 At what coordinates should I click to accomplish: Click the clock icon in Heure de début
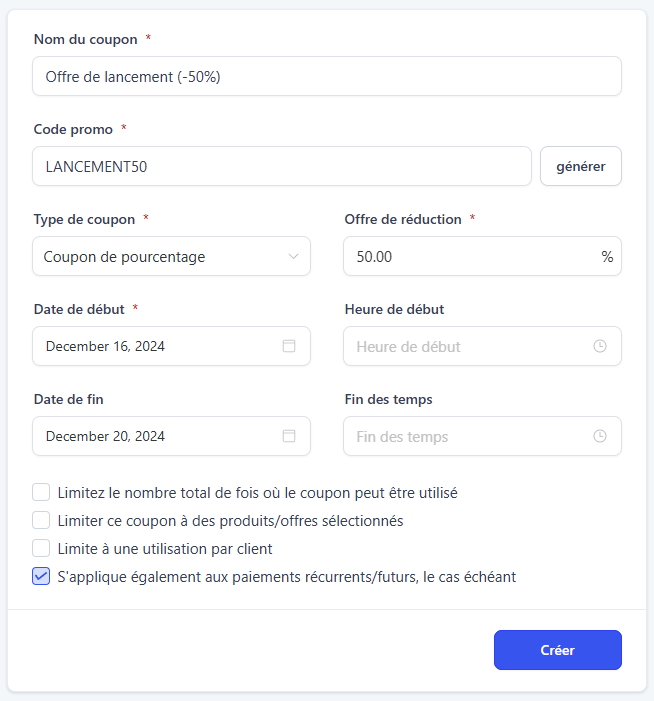tap(599, 346)
